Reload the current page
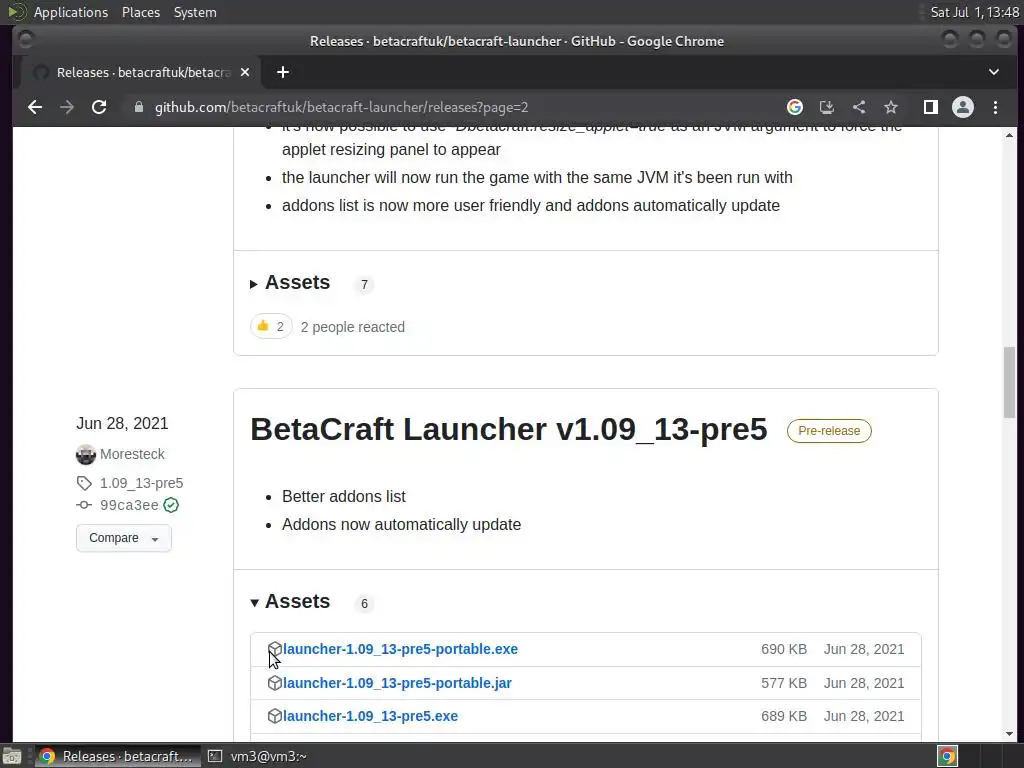This screenshot has height=768, width=1024. pos(99,107)
